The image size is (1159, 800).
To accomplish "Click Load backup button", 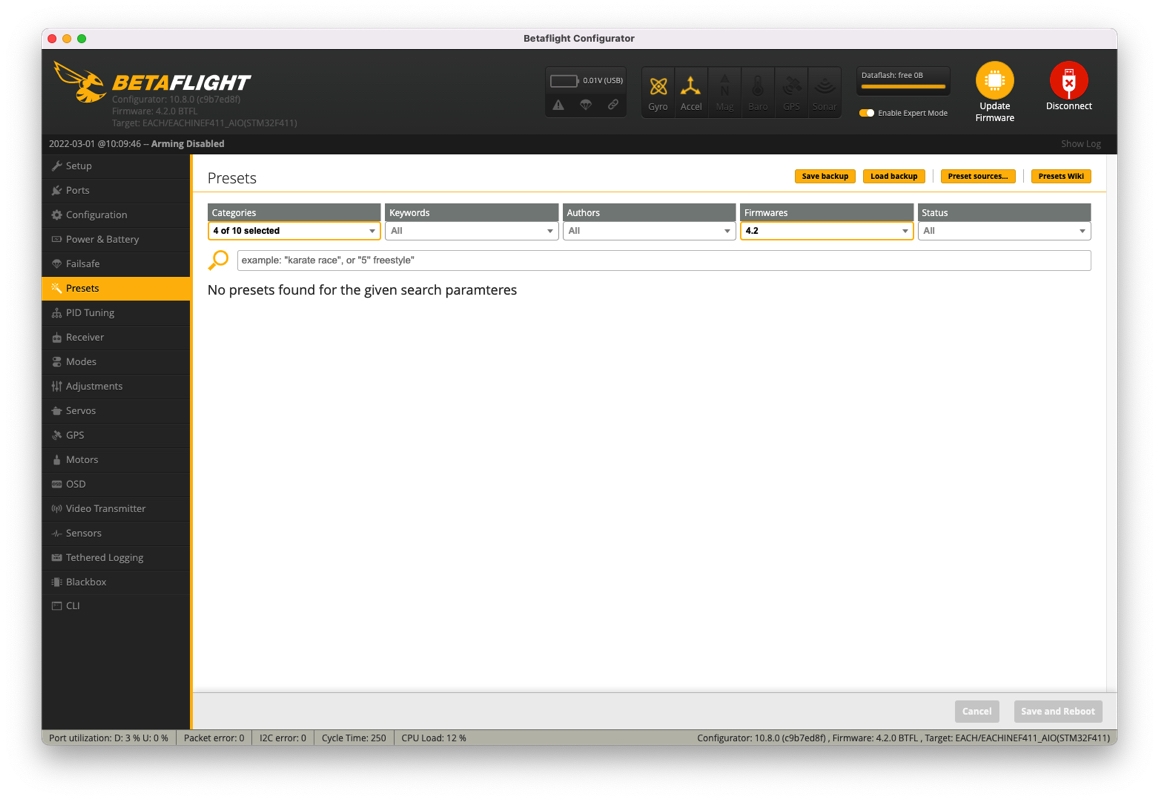I will [894, 176].
